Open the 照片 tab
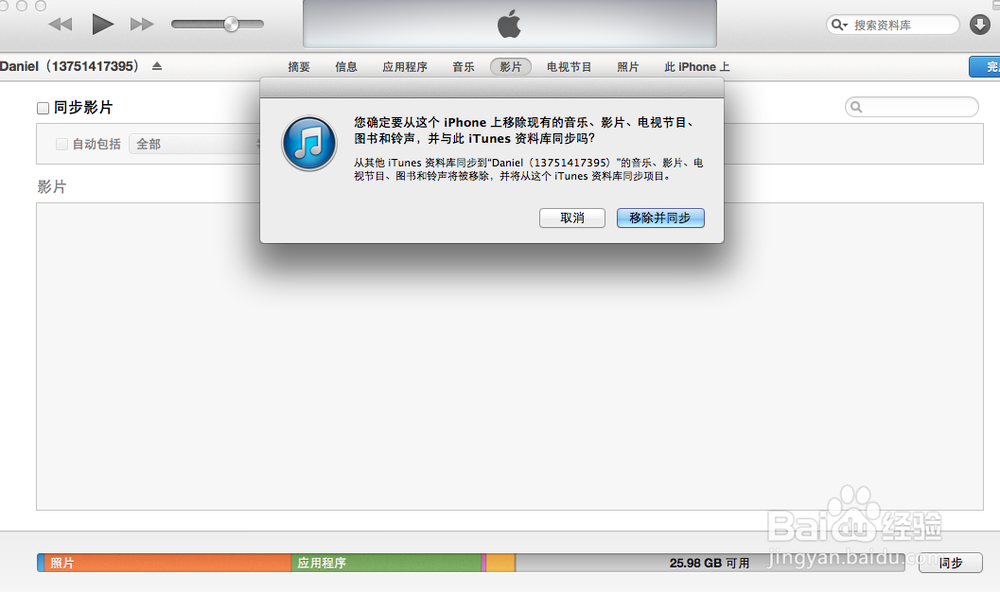The width and height of the screenshot is (1000, 592). pyautogui.click(x=628, y=67)
